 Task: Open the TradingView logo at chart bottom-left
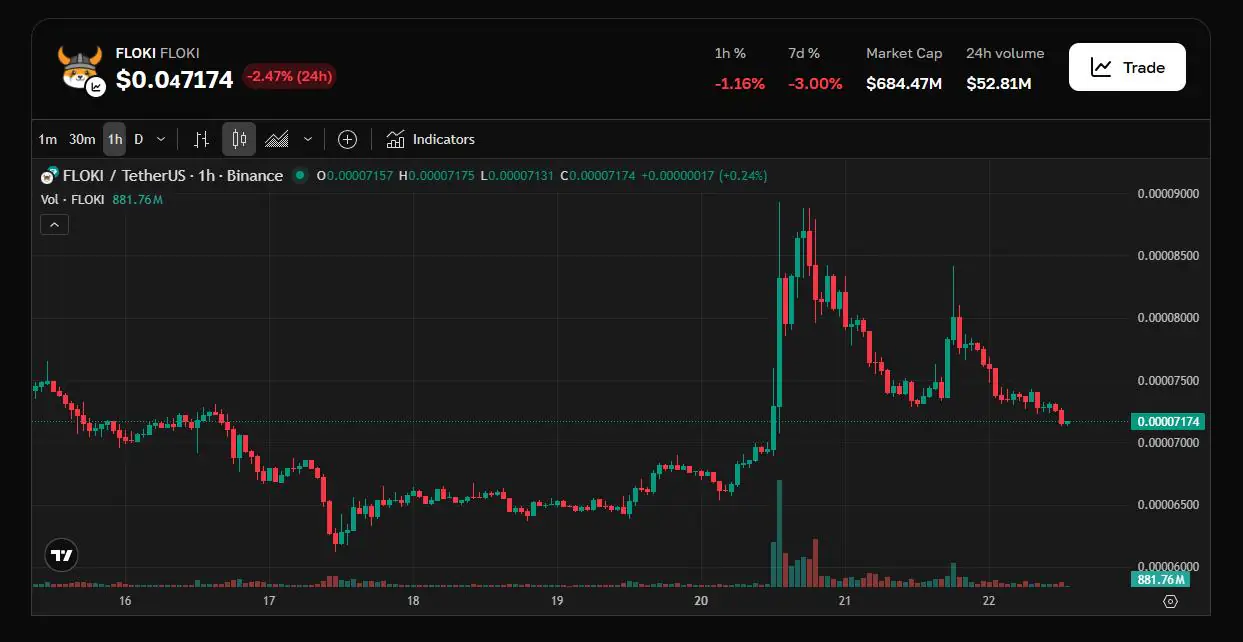coord(61,555)
